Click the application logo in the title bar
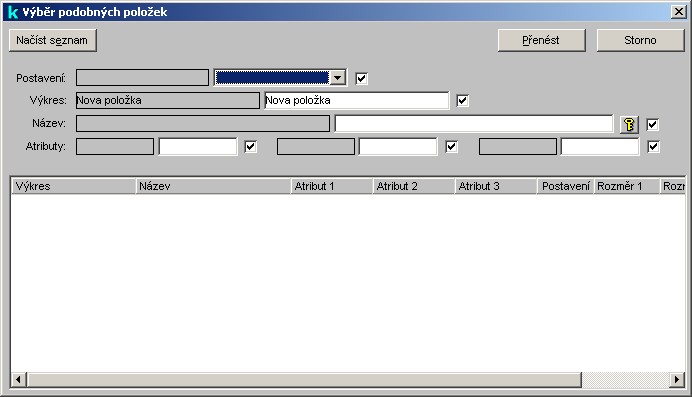Viewport: 692px width, 397px height. click(x=13, y=12)
